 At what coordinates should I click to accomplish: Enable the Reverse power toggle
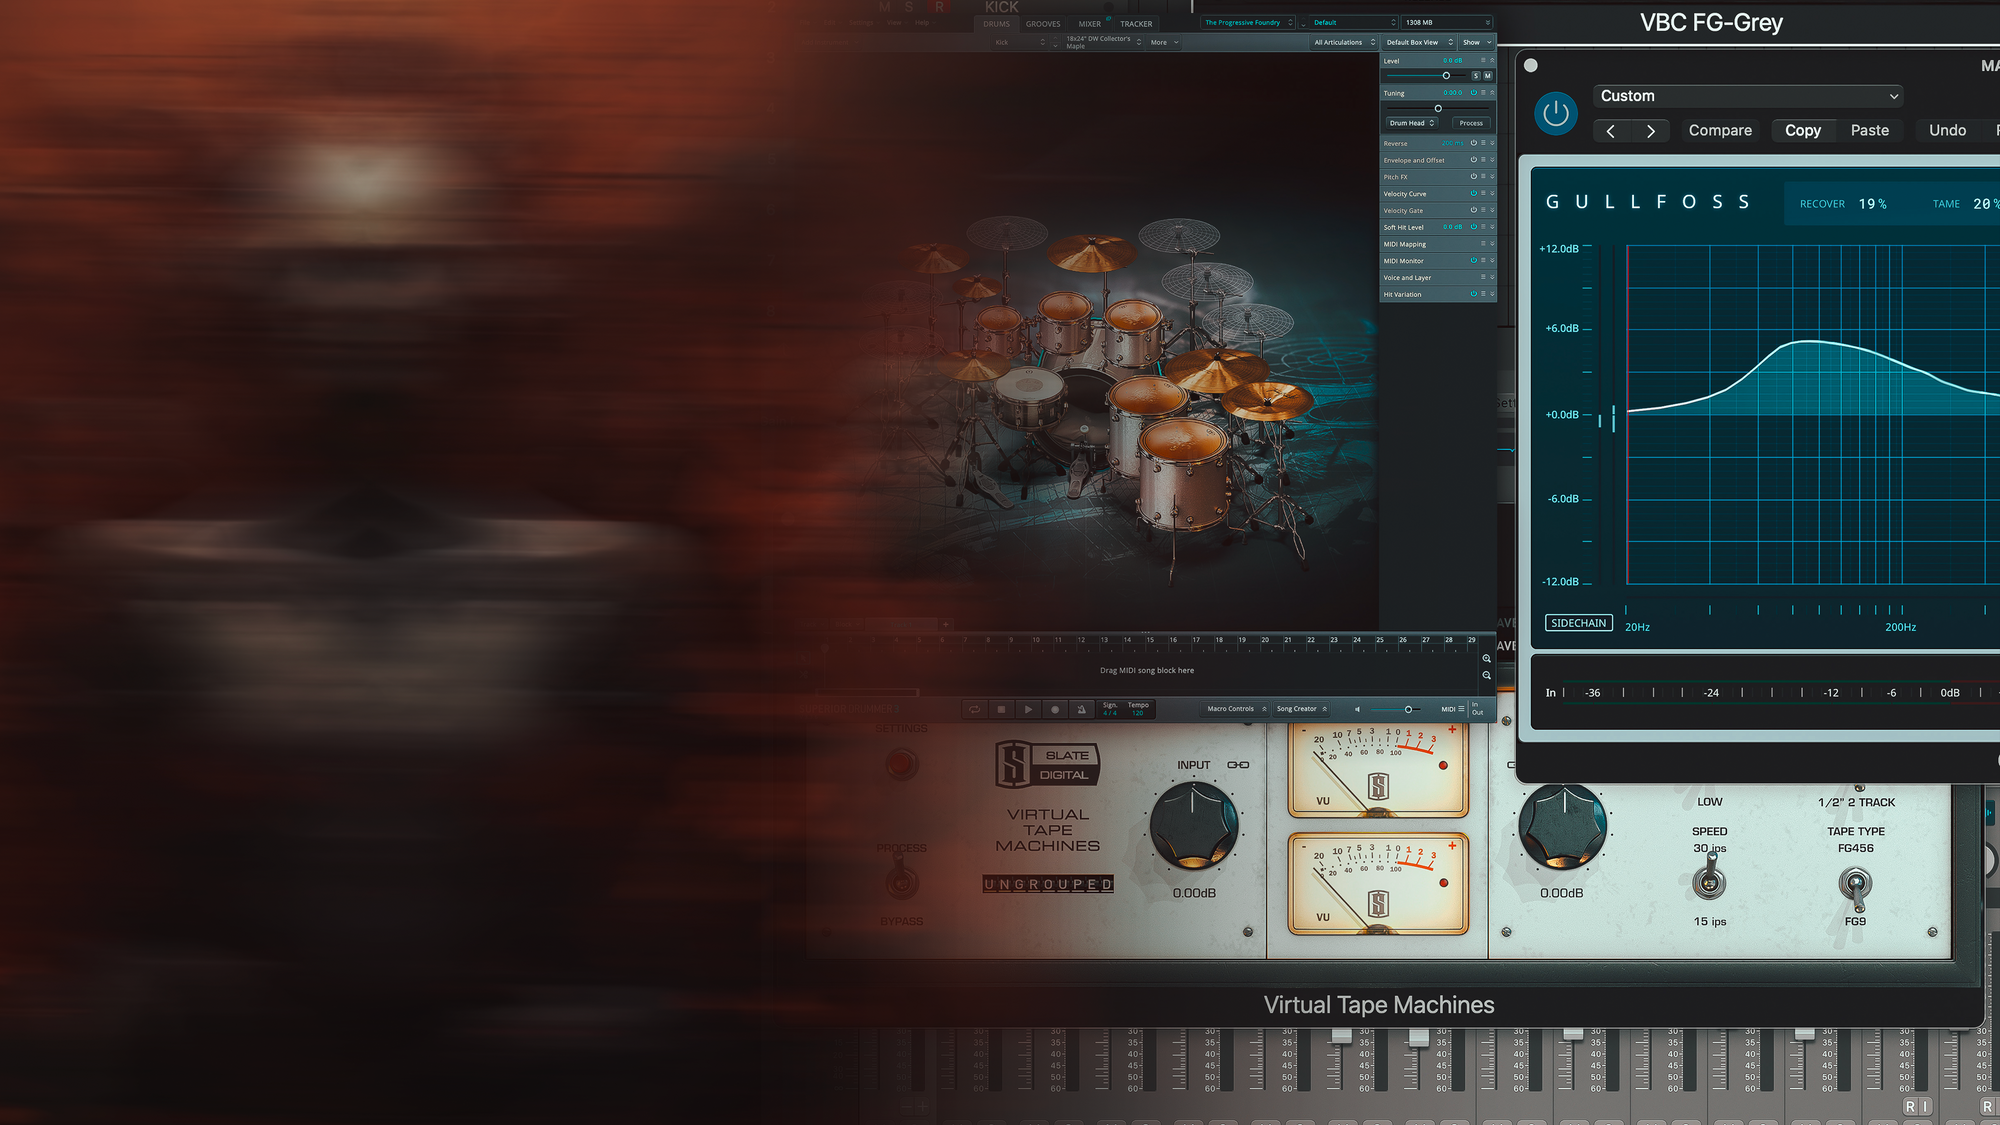tap(1473, 143)
